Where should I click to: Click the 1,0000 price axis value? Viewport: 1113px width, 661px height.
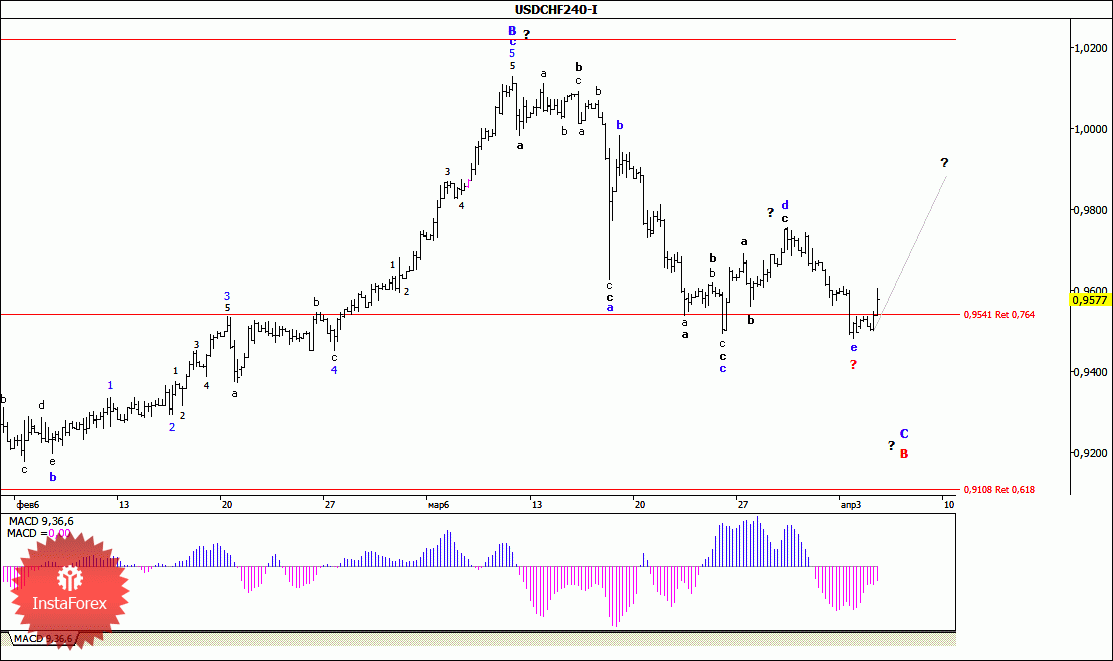(x=1090, y=129)
